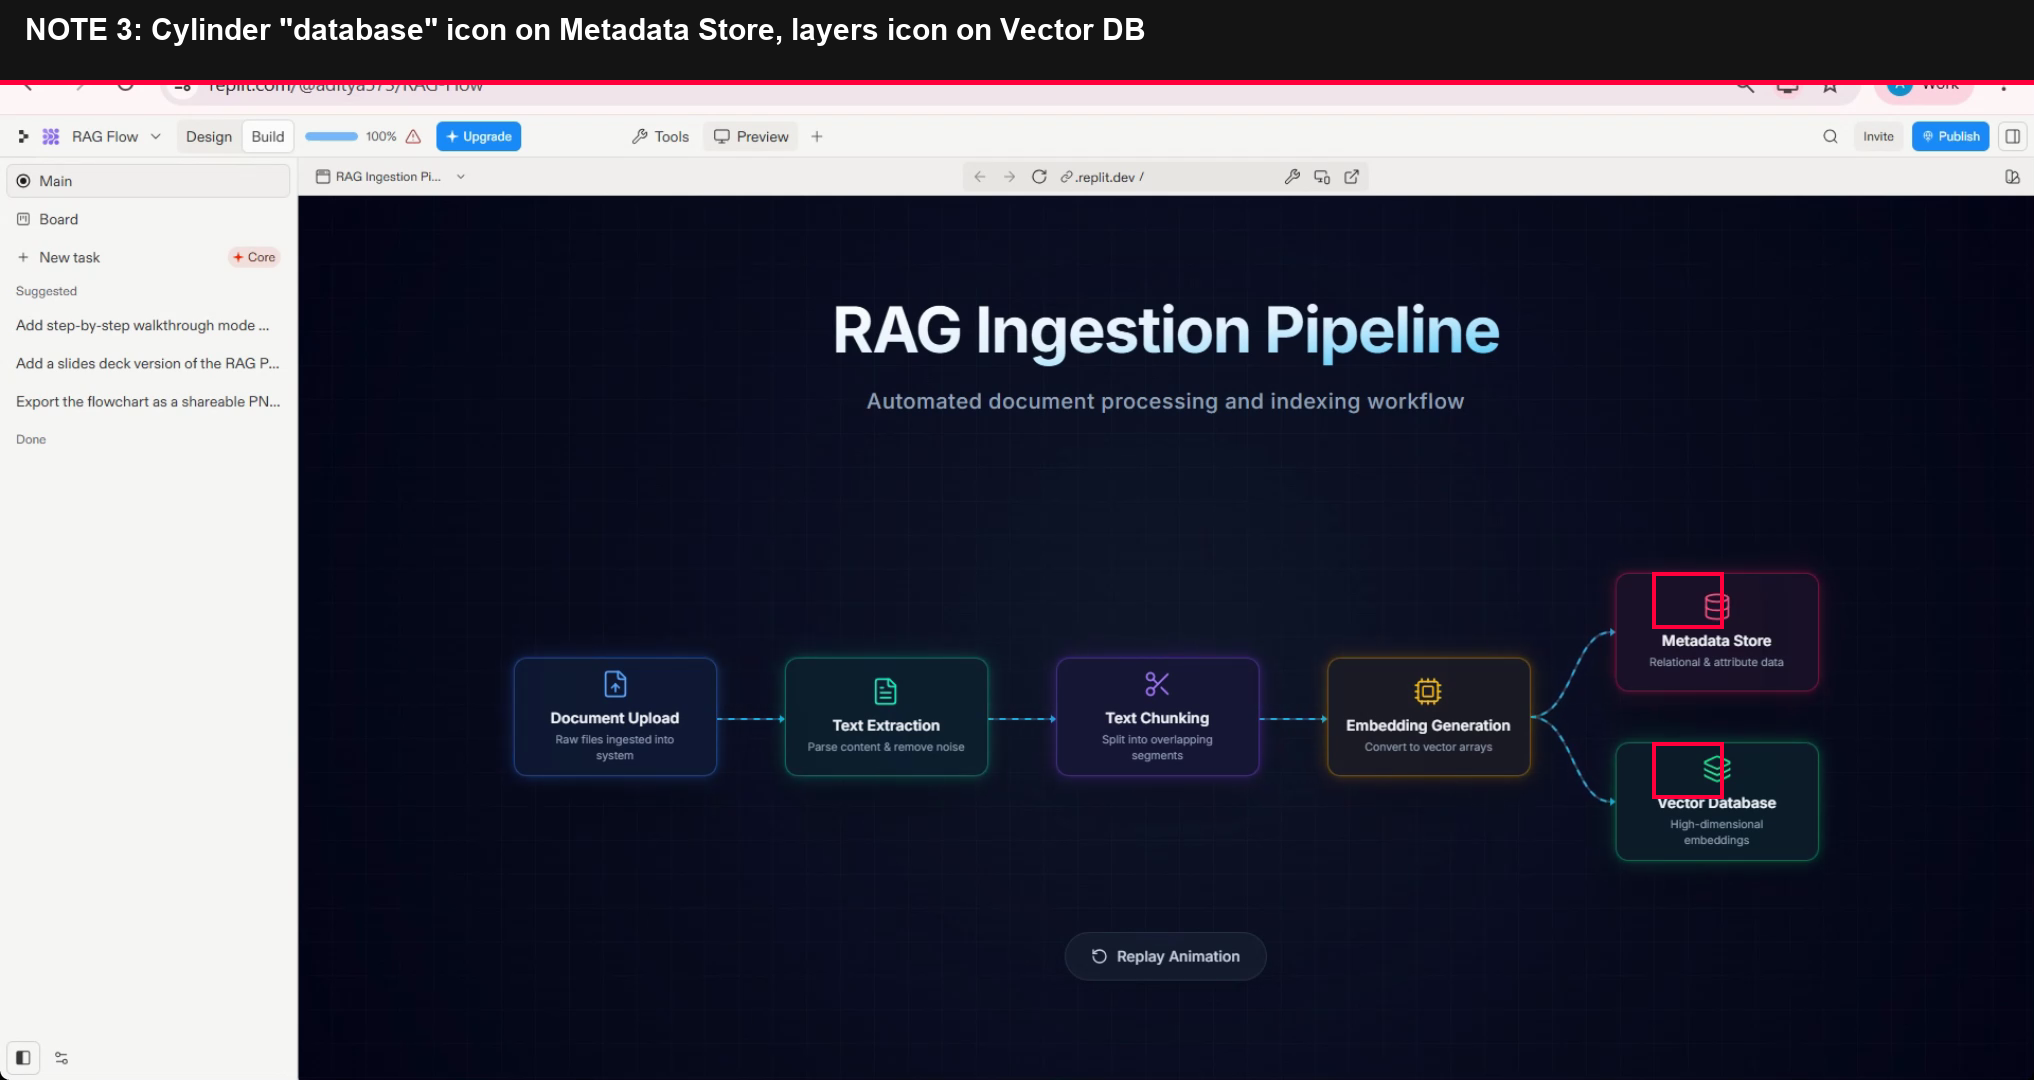Click the database cylinder icon on Metadata Store

click(x=1717, y=606)
